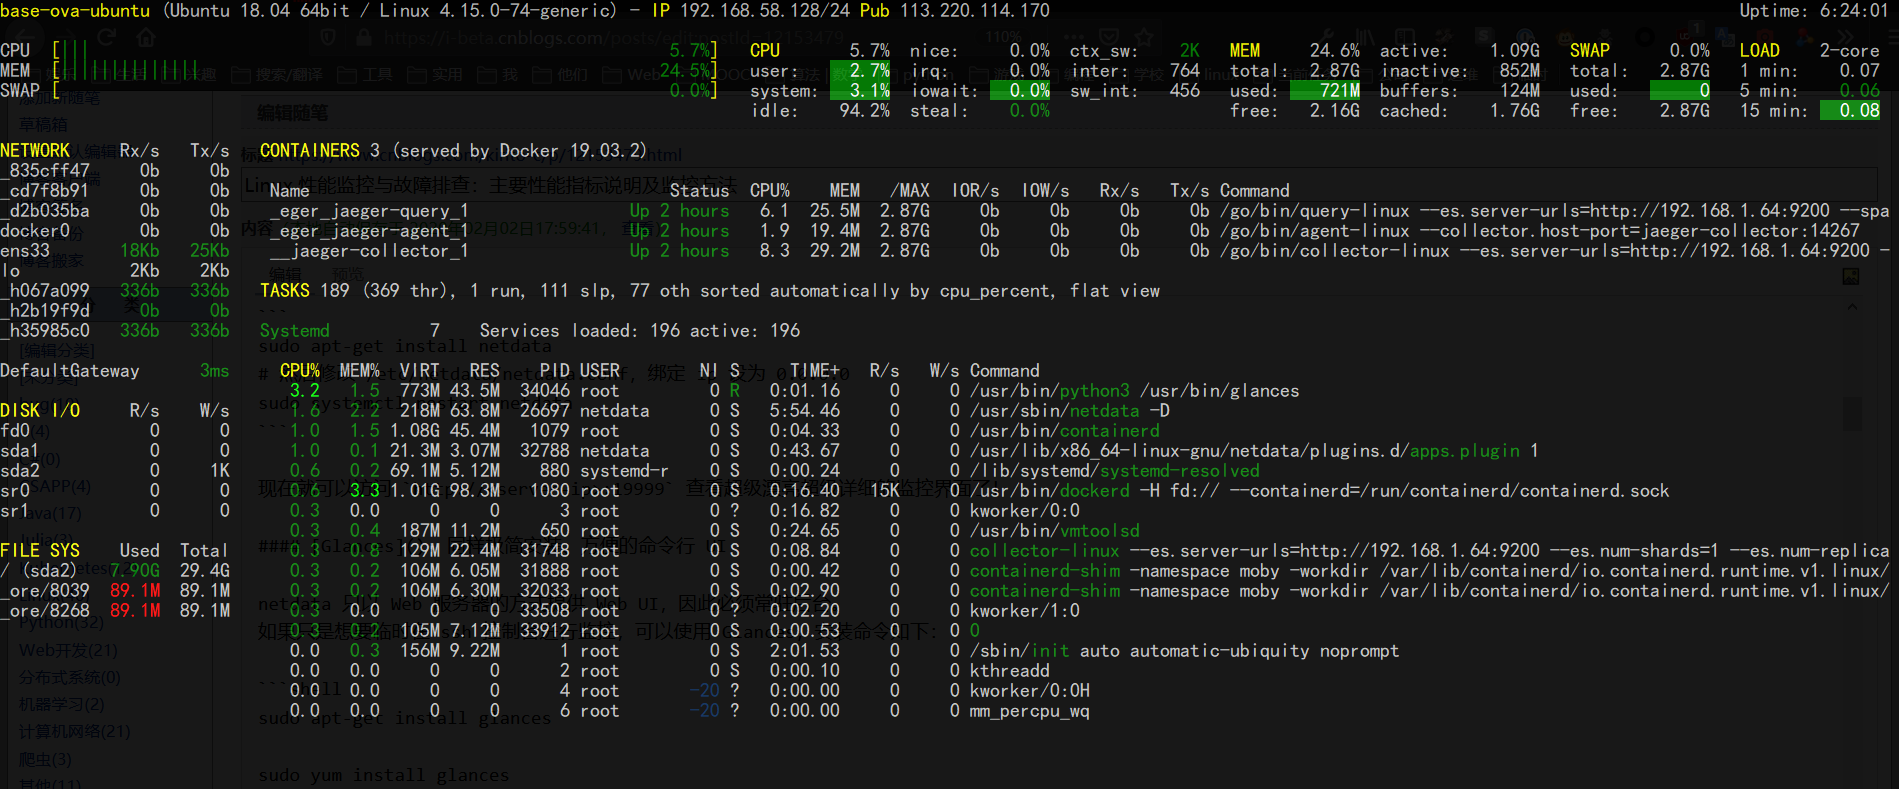This screenshot has width=1899, height=789.
Task: Click the VIRT column header
Action: tap(419, 371)
